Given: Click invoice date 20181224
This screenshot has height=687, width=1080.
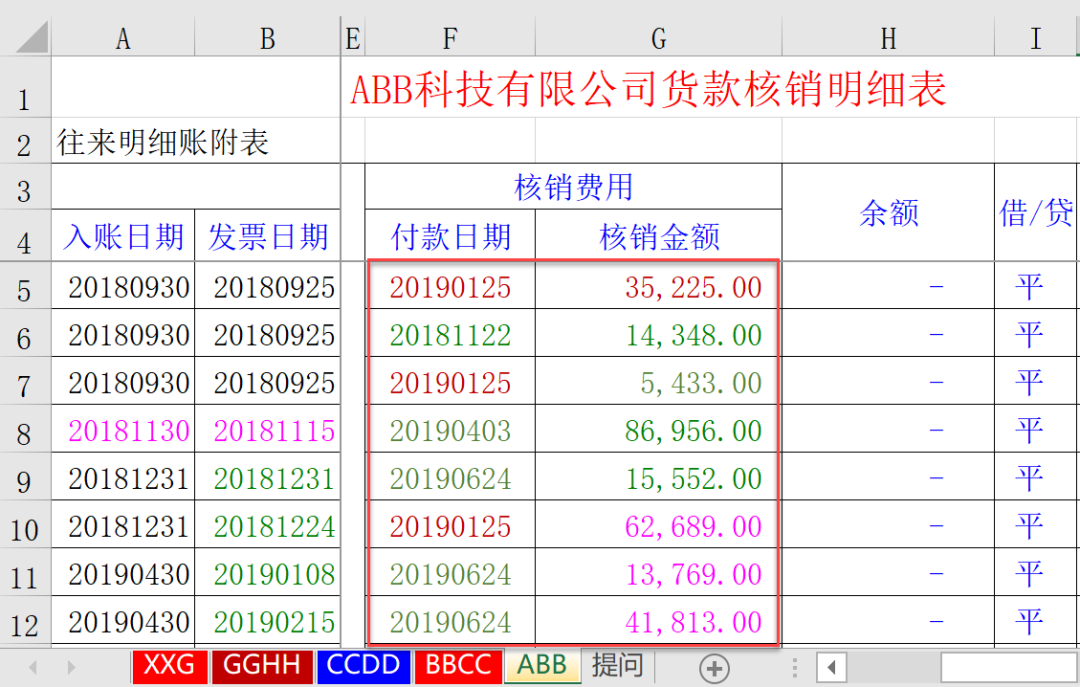Looking at the screenshot, I should point(268,524).
